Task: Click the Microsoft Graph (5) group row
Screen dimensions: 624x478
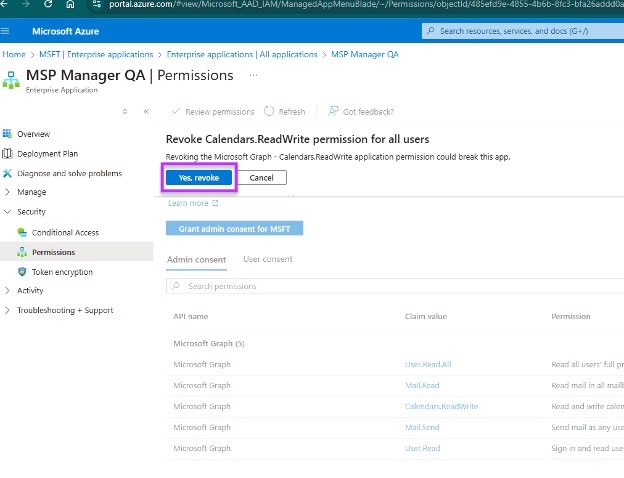Action: (x=209, y=343)
